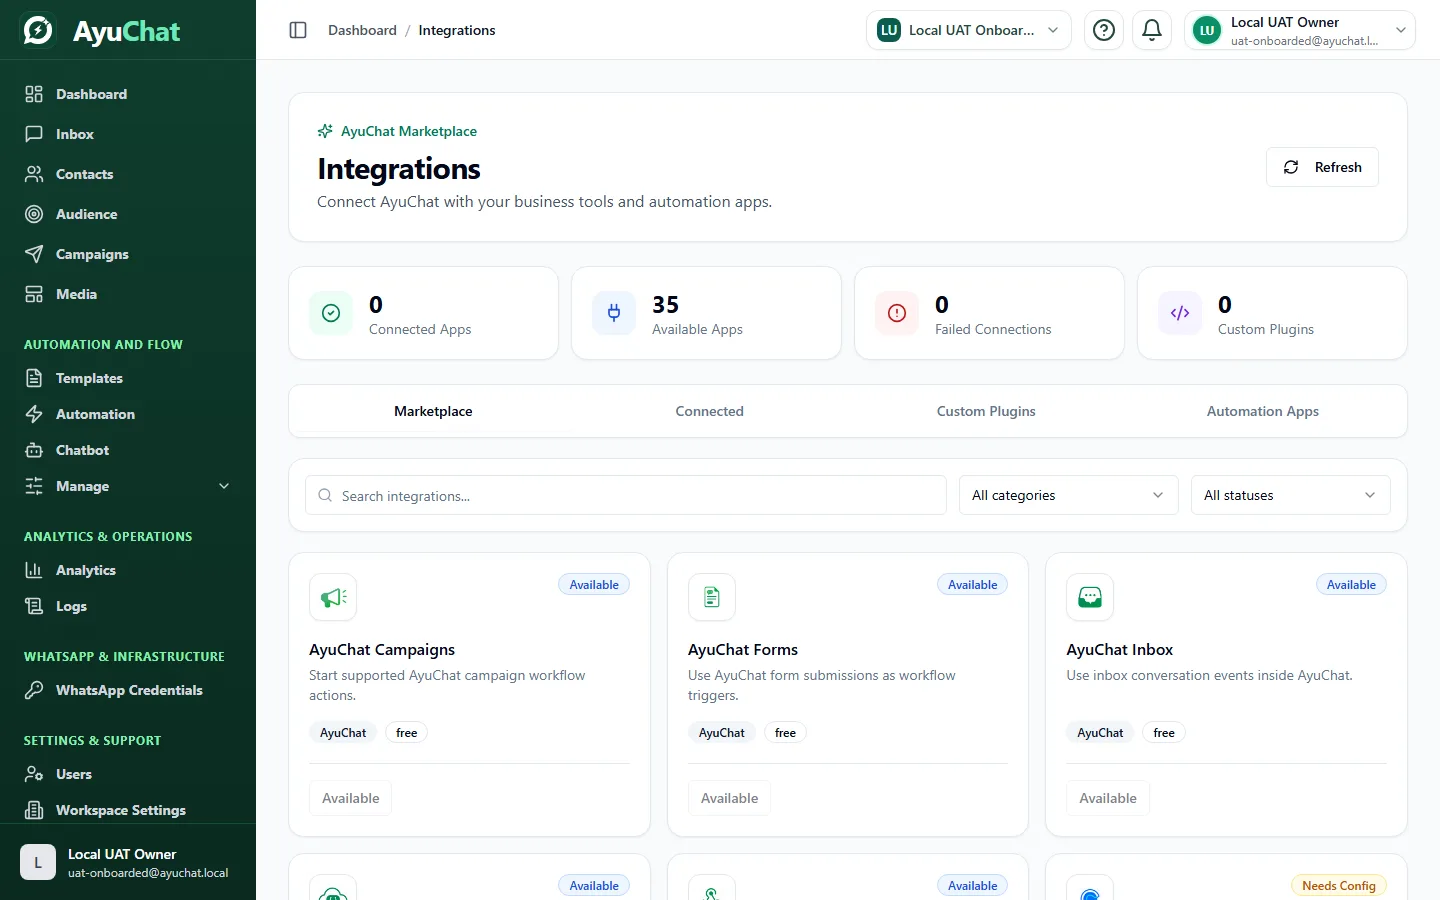
Task: Click the Campaigns paper plane icon
Action: 34,254
